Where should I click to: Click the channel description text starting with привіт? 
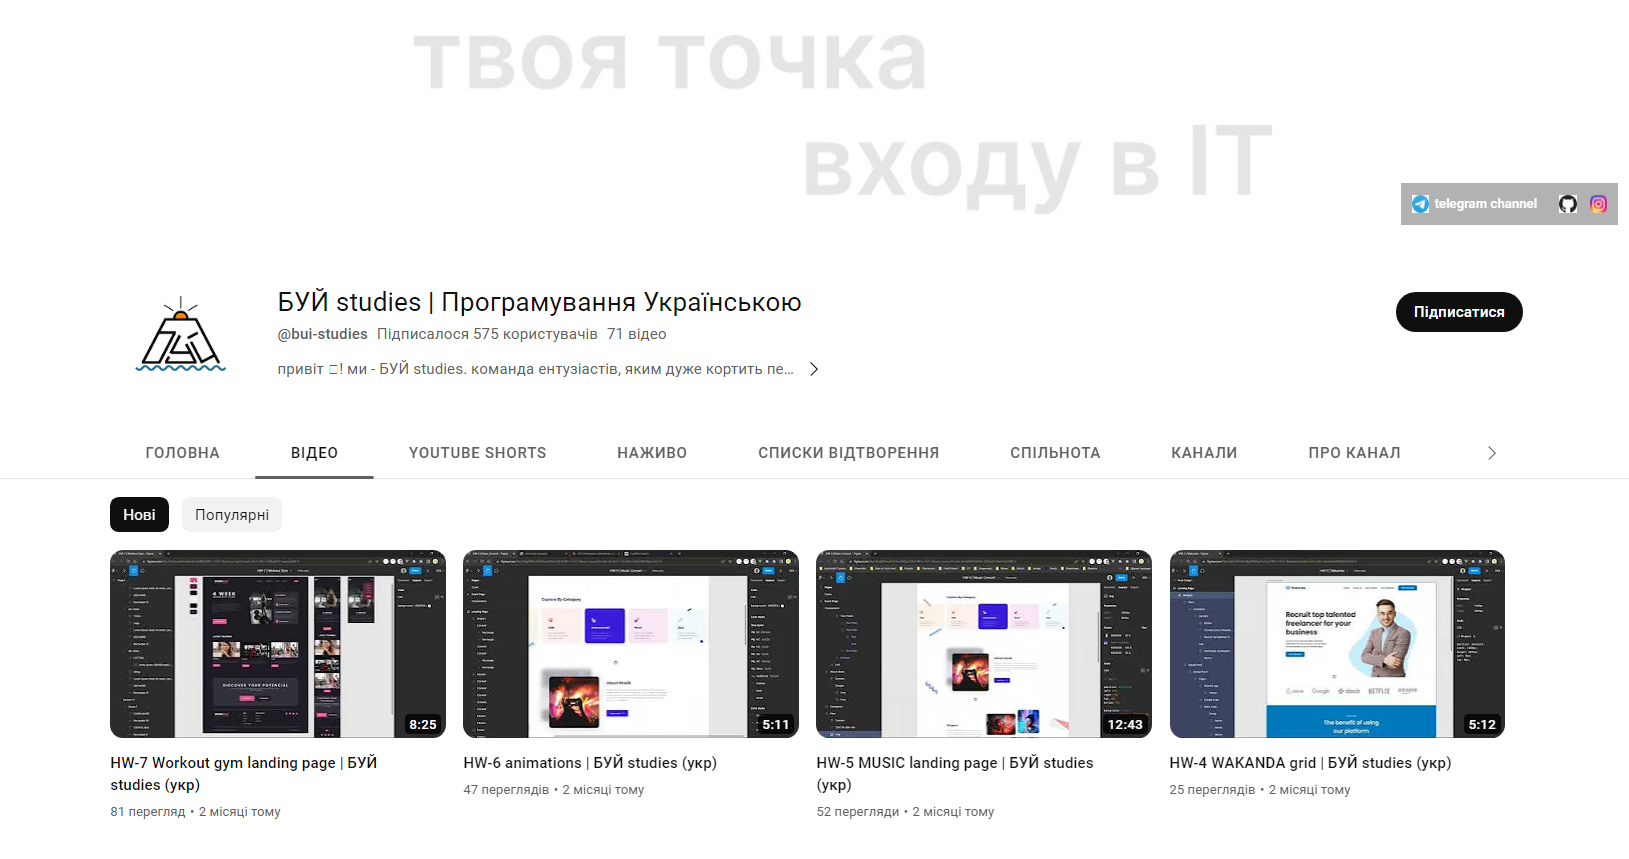click(x=536, y=369)
